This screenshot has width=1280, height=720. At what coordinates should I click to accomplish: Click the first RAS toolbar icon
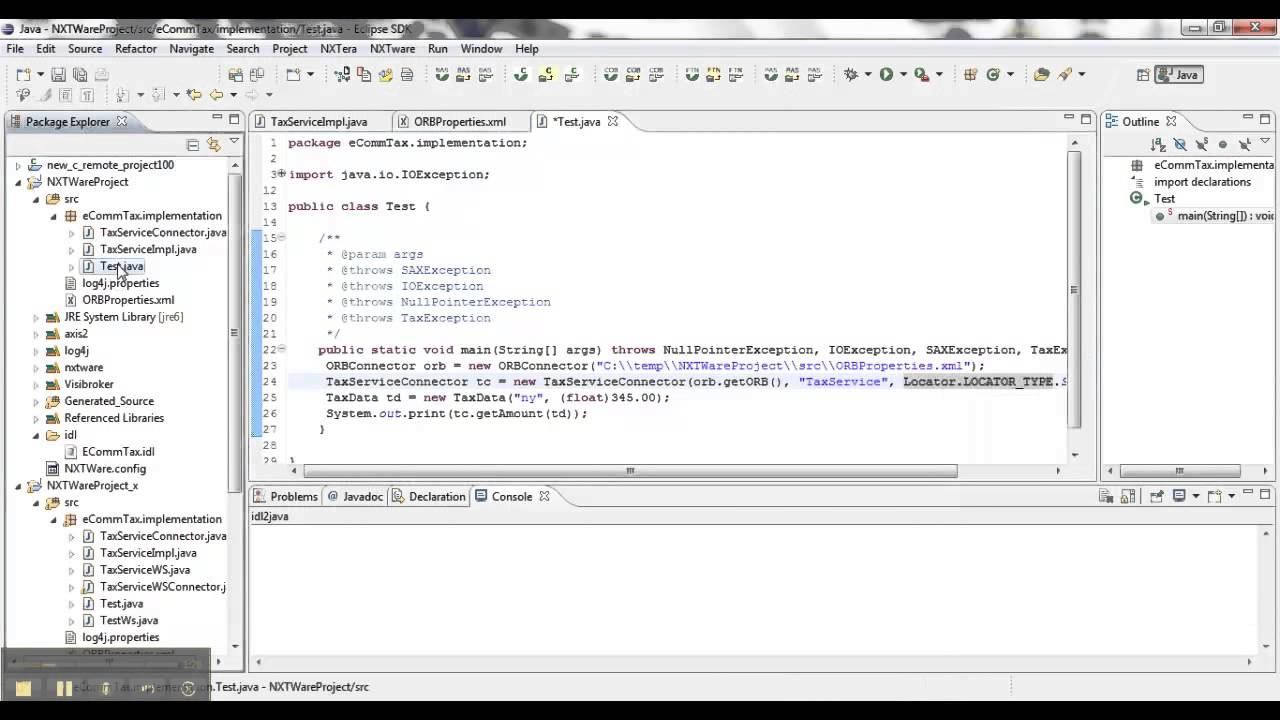pyautogui.click(x=771, y=75)
